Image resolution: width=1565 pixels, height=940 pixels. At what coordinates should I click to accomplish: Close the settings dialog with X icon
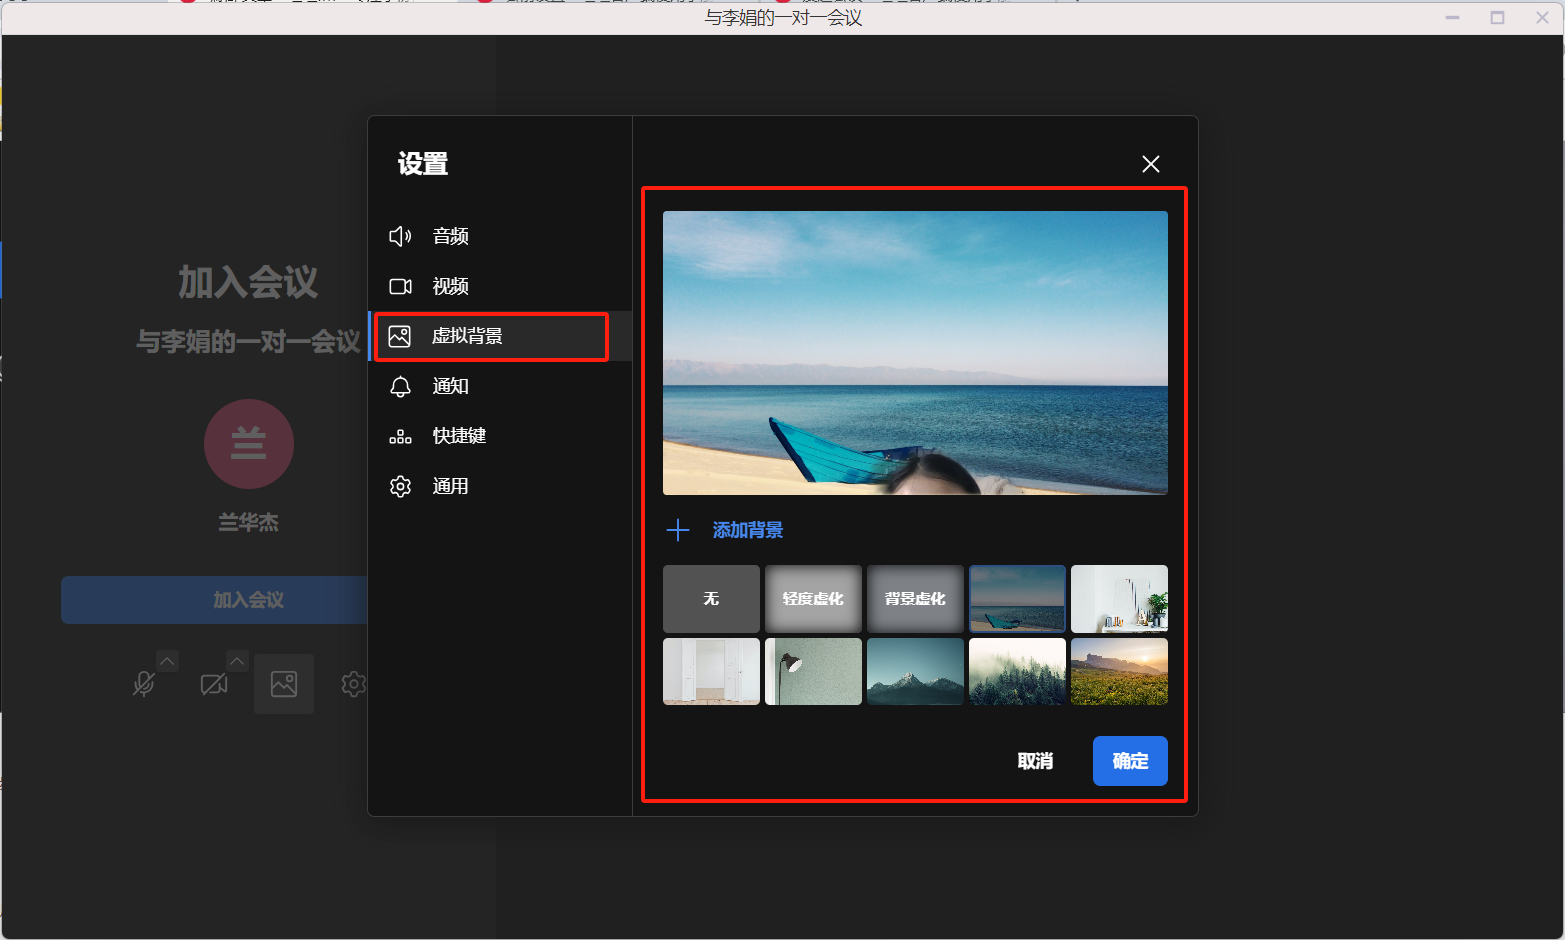click(x=1151, y=164)
